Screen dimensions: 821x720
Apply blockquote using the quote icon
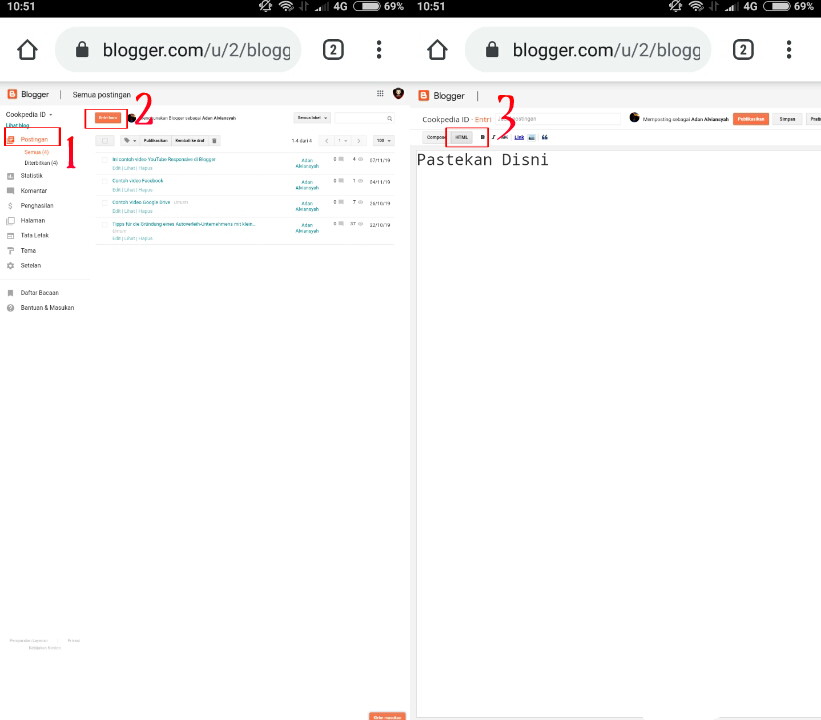click(x=545, y=137)
